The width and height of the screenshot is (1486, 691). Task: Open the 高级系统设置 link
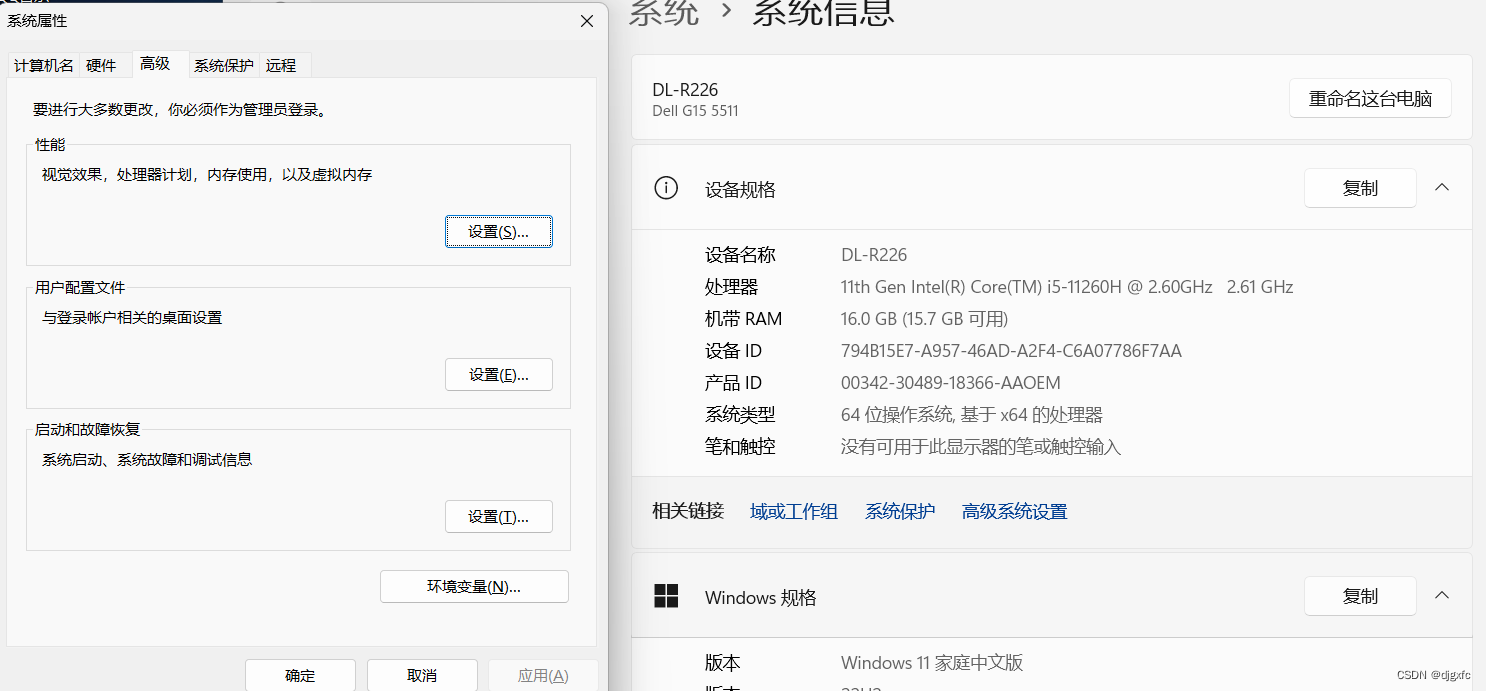click(1014, 511)
